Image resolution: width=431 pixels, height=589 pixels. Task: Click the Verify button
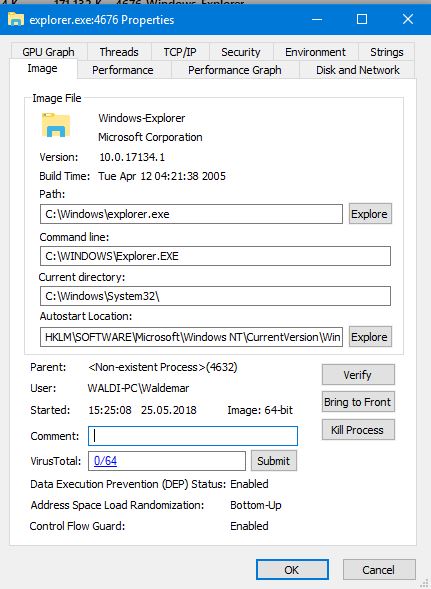click(358, 375)
